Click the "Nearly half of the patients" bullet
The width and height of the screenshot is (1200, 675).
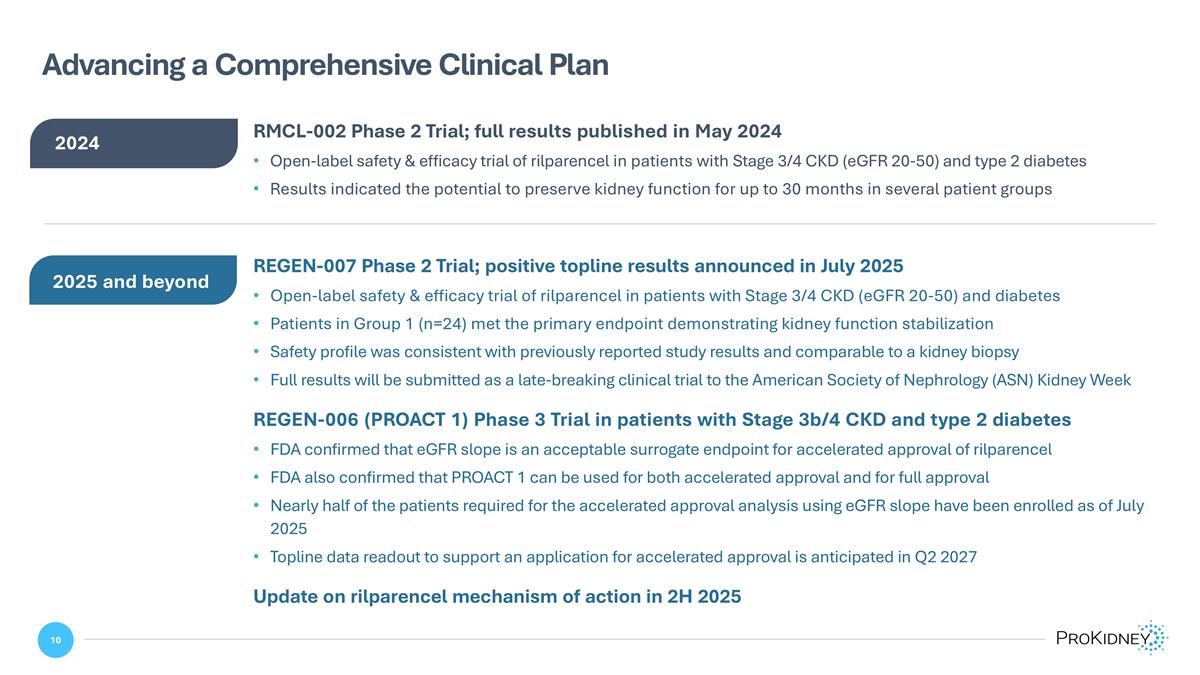coord(706,506)
